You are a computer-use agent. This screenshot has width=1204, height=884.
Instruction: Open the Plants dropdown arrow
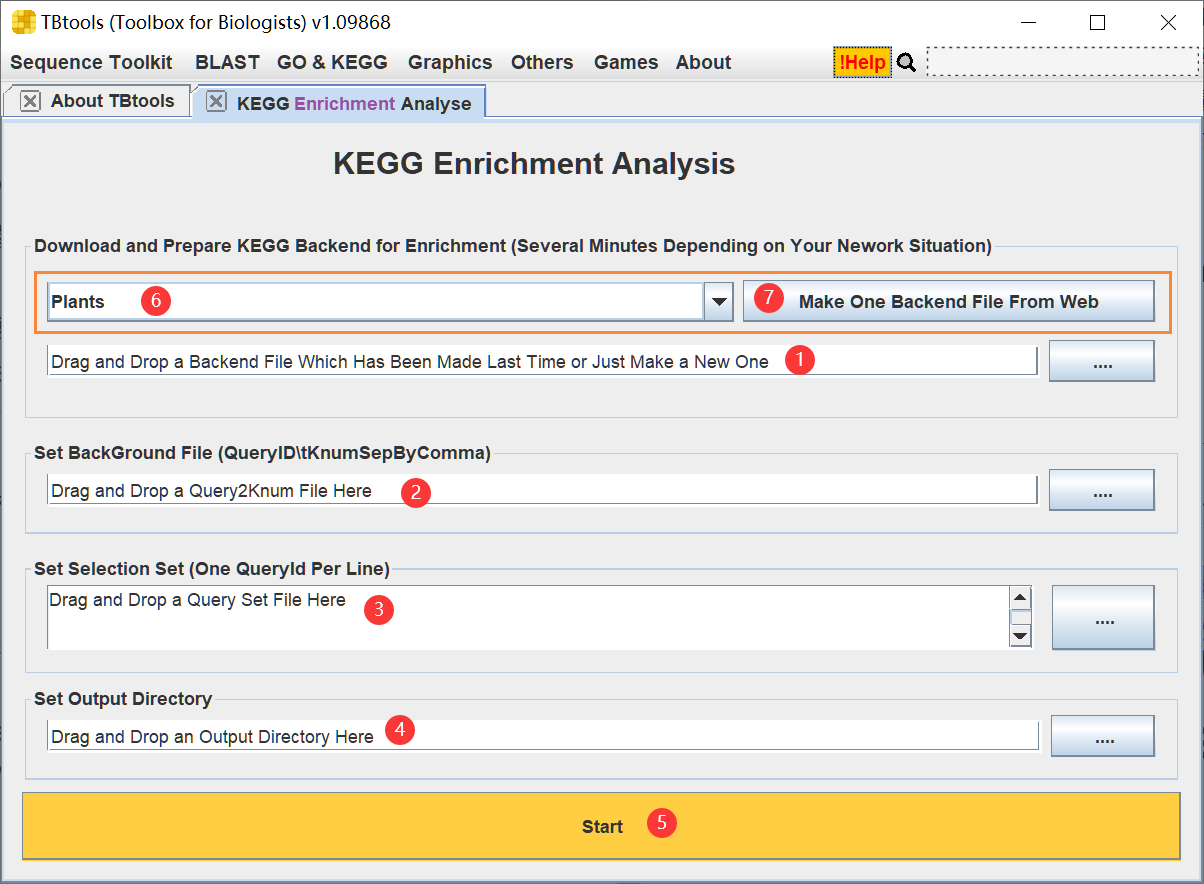(718, 301)
